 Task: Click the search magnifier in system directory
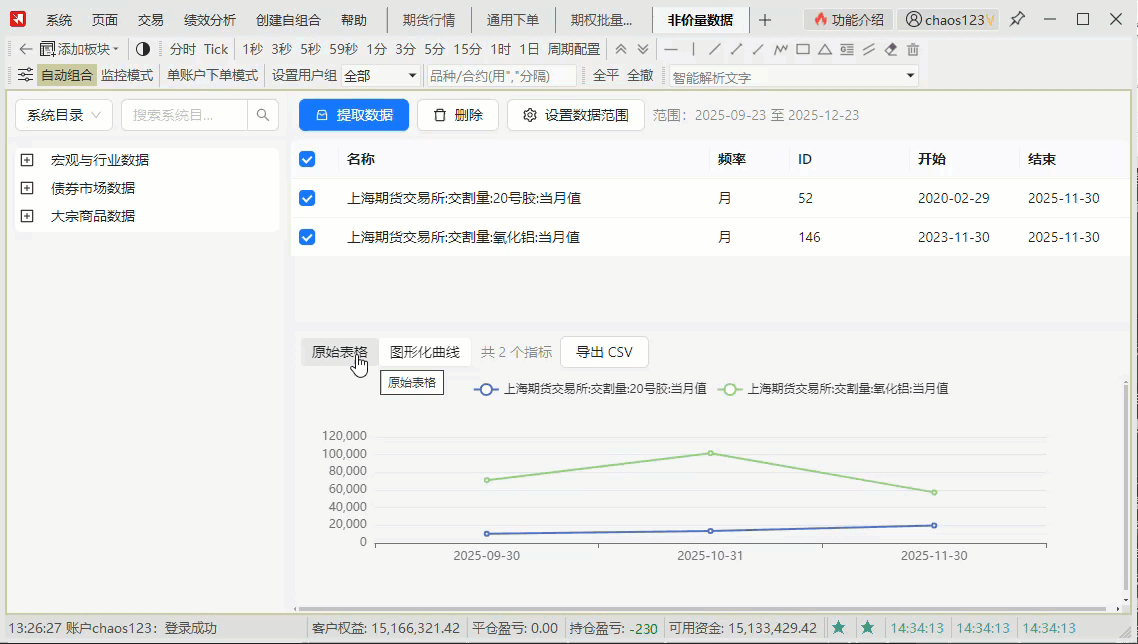[x=263, y=115]
